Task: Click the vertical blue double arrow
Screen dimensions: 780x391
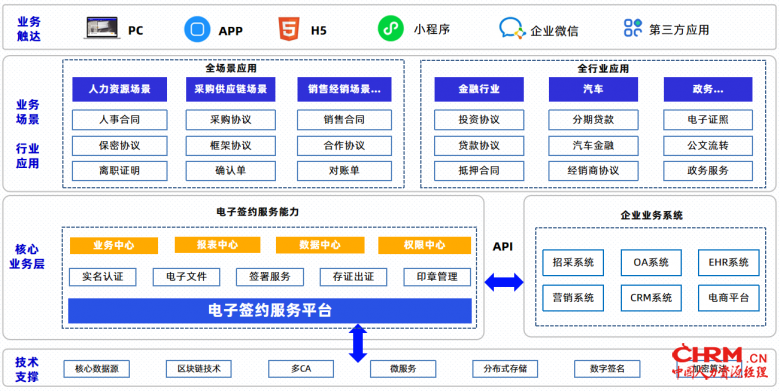Action: coord(358,343)
